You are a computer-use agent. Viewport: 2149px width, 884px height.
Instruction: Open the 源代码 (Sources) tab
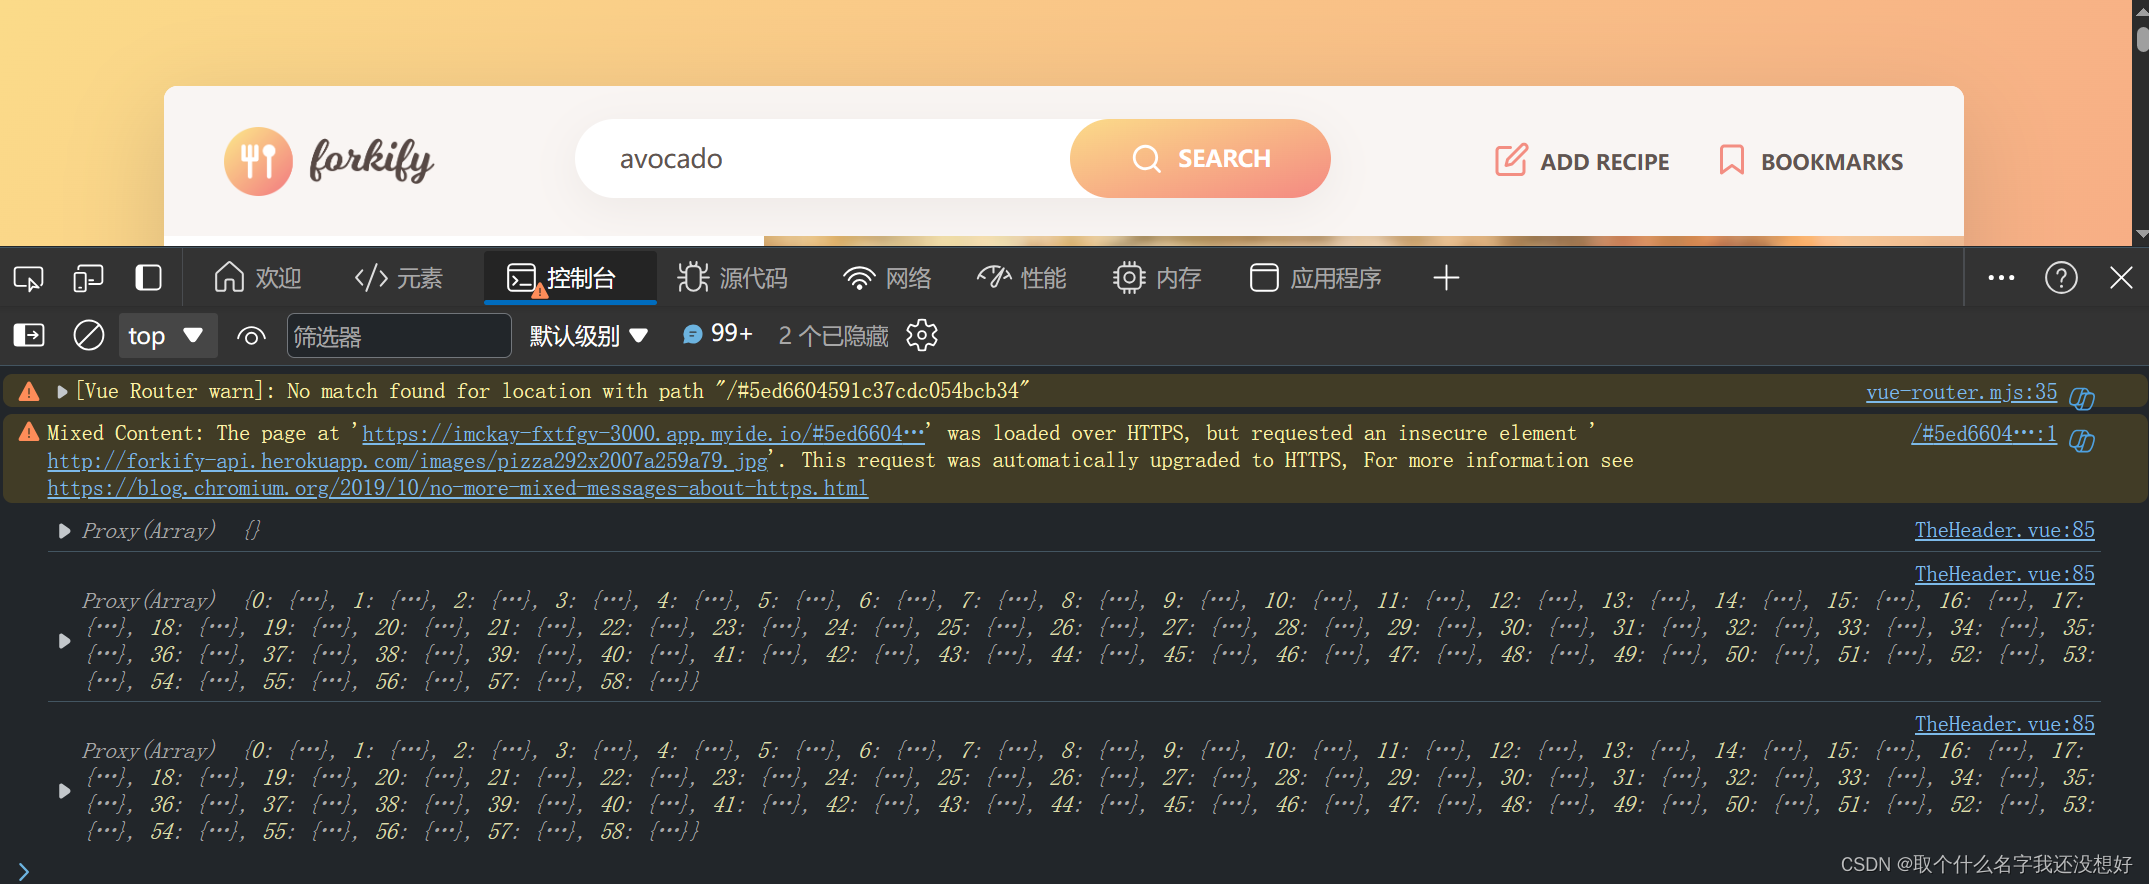pyautogui.click(x=733, y=278)
